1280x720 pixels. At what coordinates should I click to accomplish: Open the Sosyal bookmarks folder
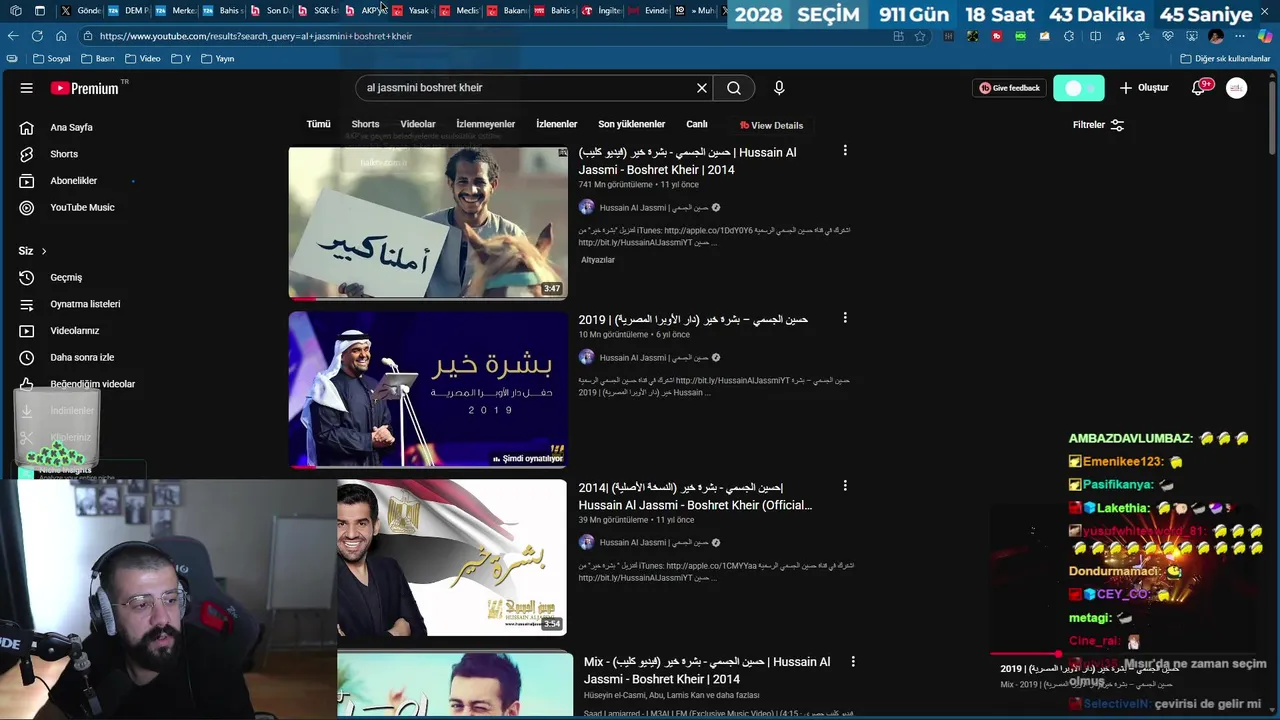[52, 59]
